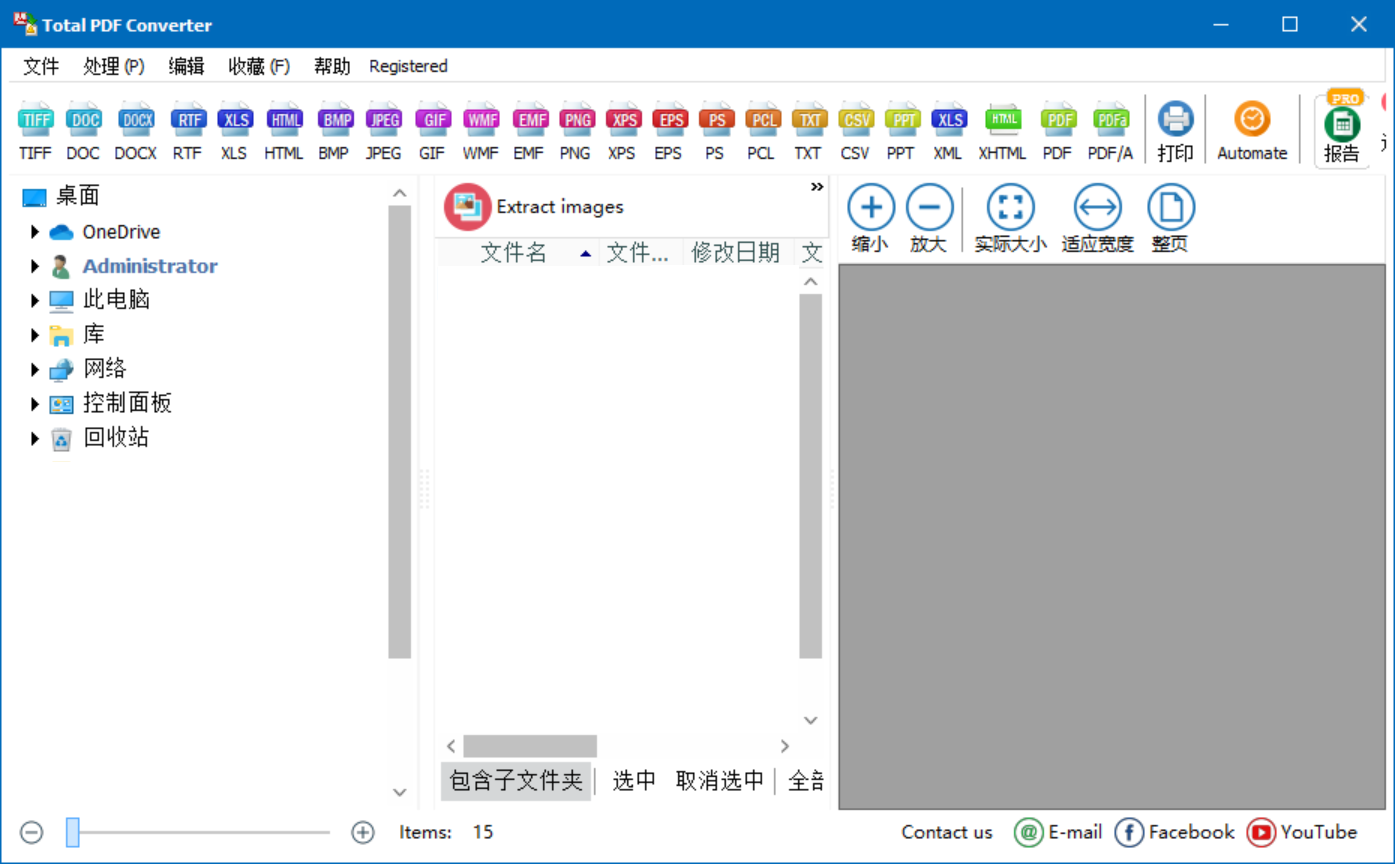
Task: Click the PDF/A conversion icon
Action: pos(1111,130)
